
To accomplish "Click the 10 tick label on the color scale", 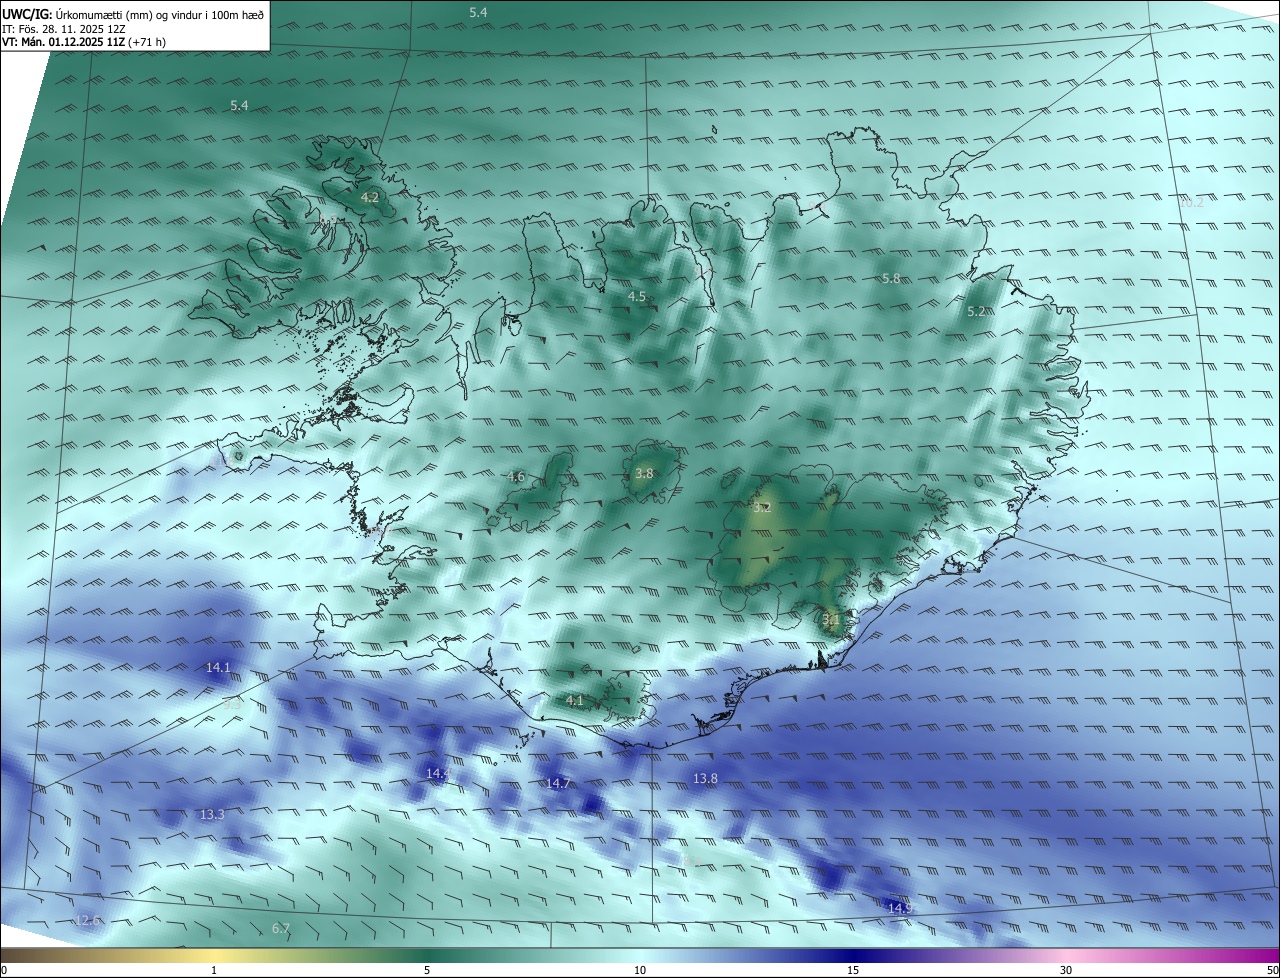I will [640, 971].
